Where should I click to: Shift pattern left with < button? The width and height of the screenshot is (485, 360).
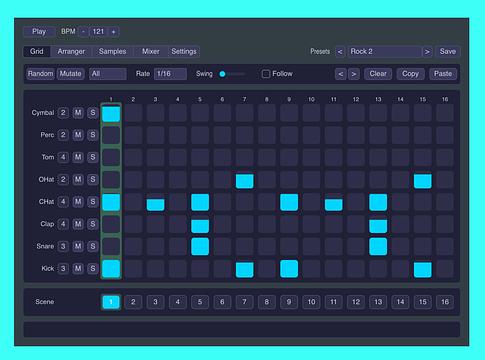tap(340, 74)
